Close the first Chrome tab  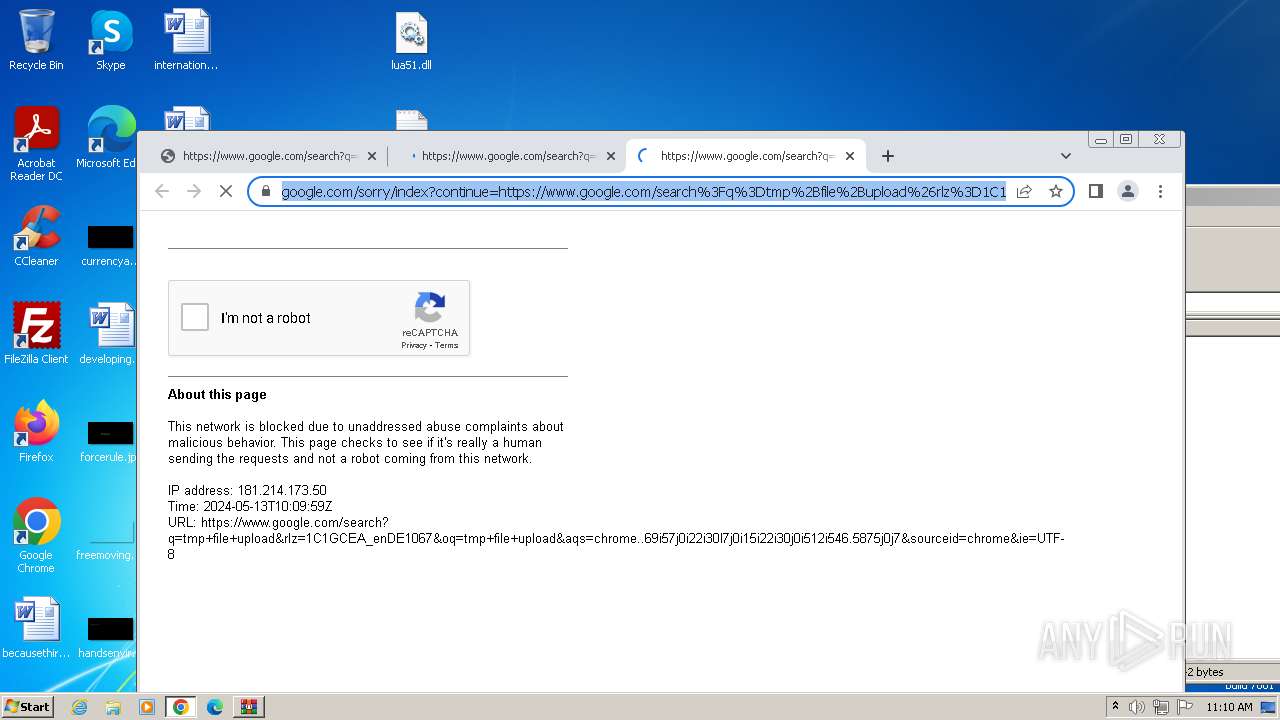point(372,156)
